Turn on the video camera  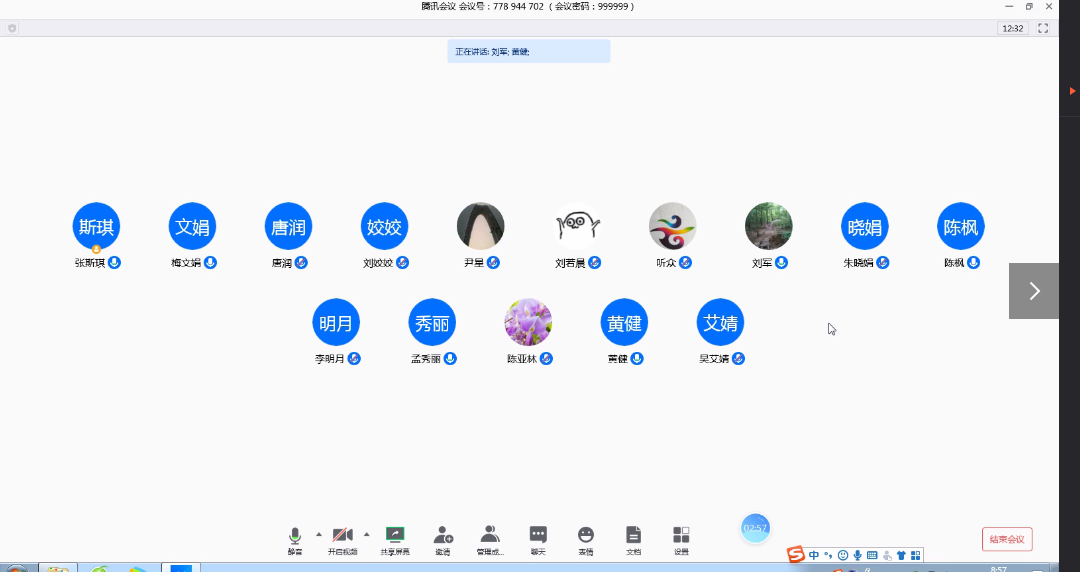pyautogui.click(x=342, y=538)
